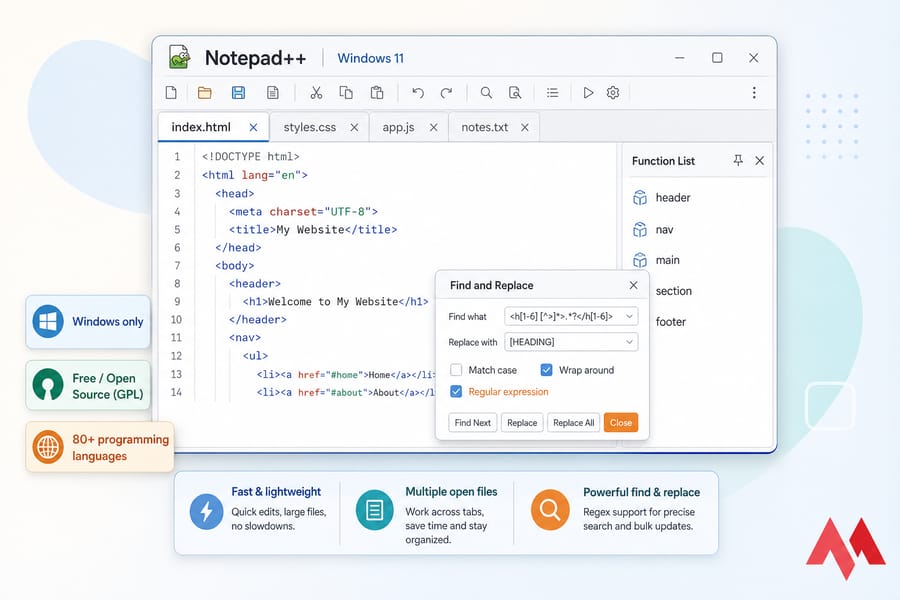Click the document page icon in toolbar
This screenshot has width=900, height=600.
[273, 92]
